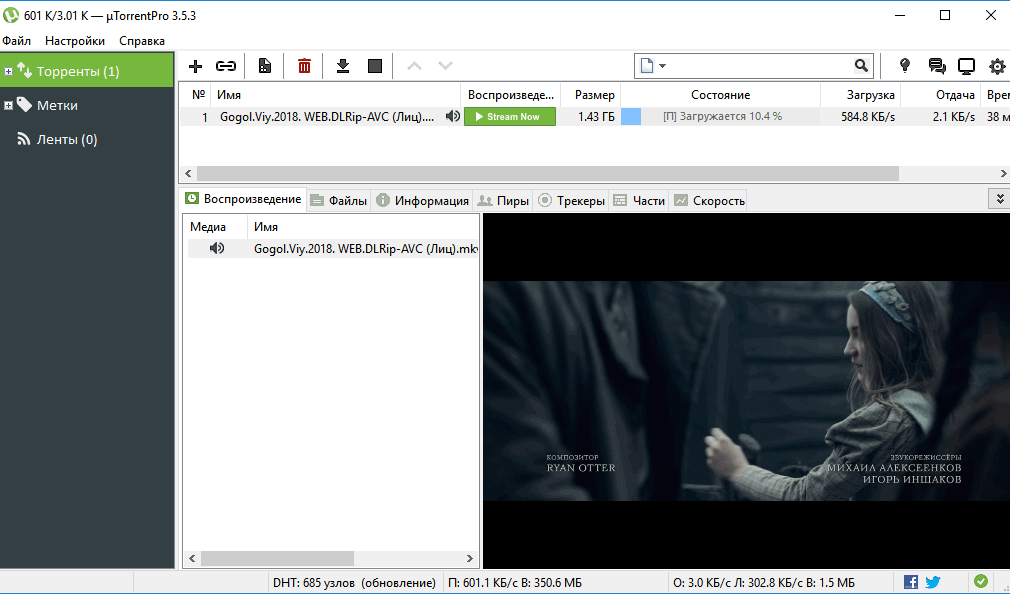
Task: Sort torrents by № column header
Action: 195,95
